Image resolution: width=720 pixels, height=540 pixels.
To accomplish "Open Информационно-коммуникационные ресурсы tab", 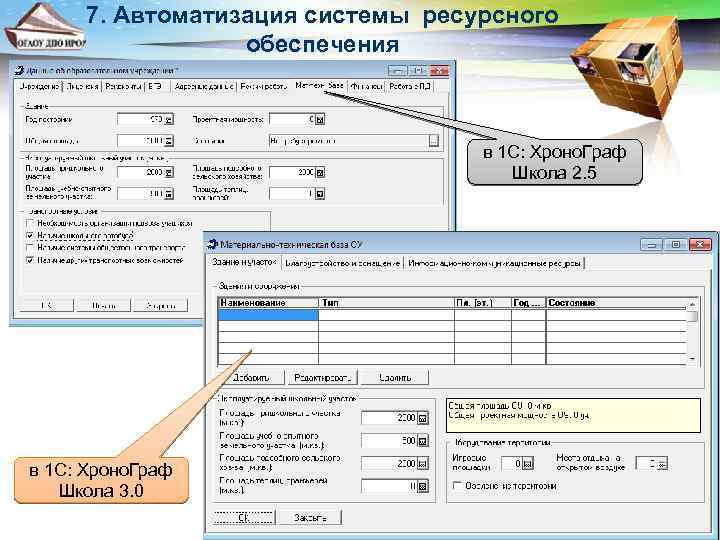I will (494, 264).
